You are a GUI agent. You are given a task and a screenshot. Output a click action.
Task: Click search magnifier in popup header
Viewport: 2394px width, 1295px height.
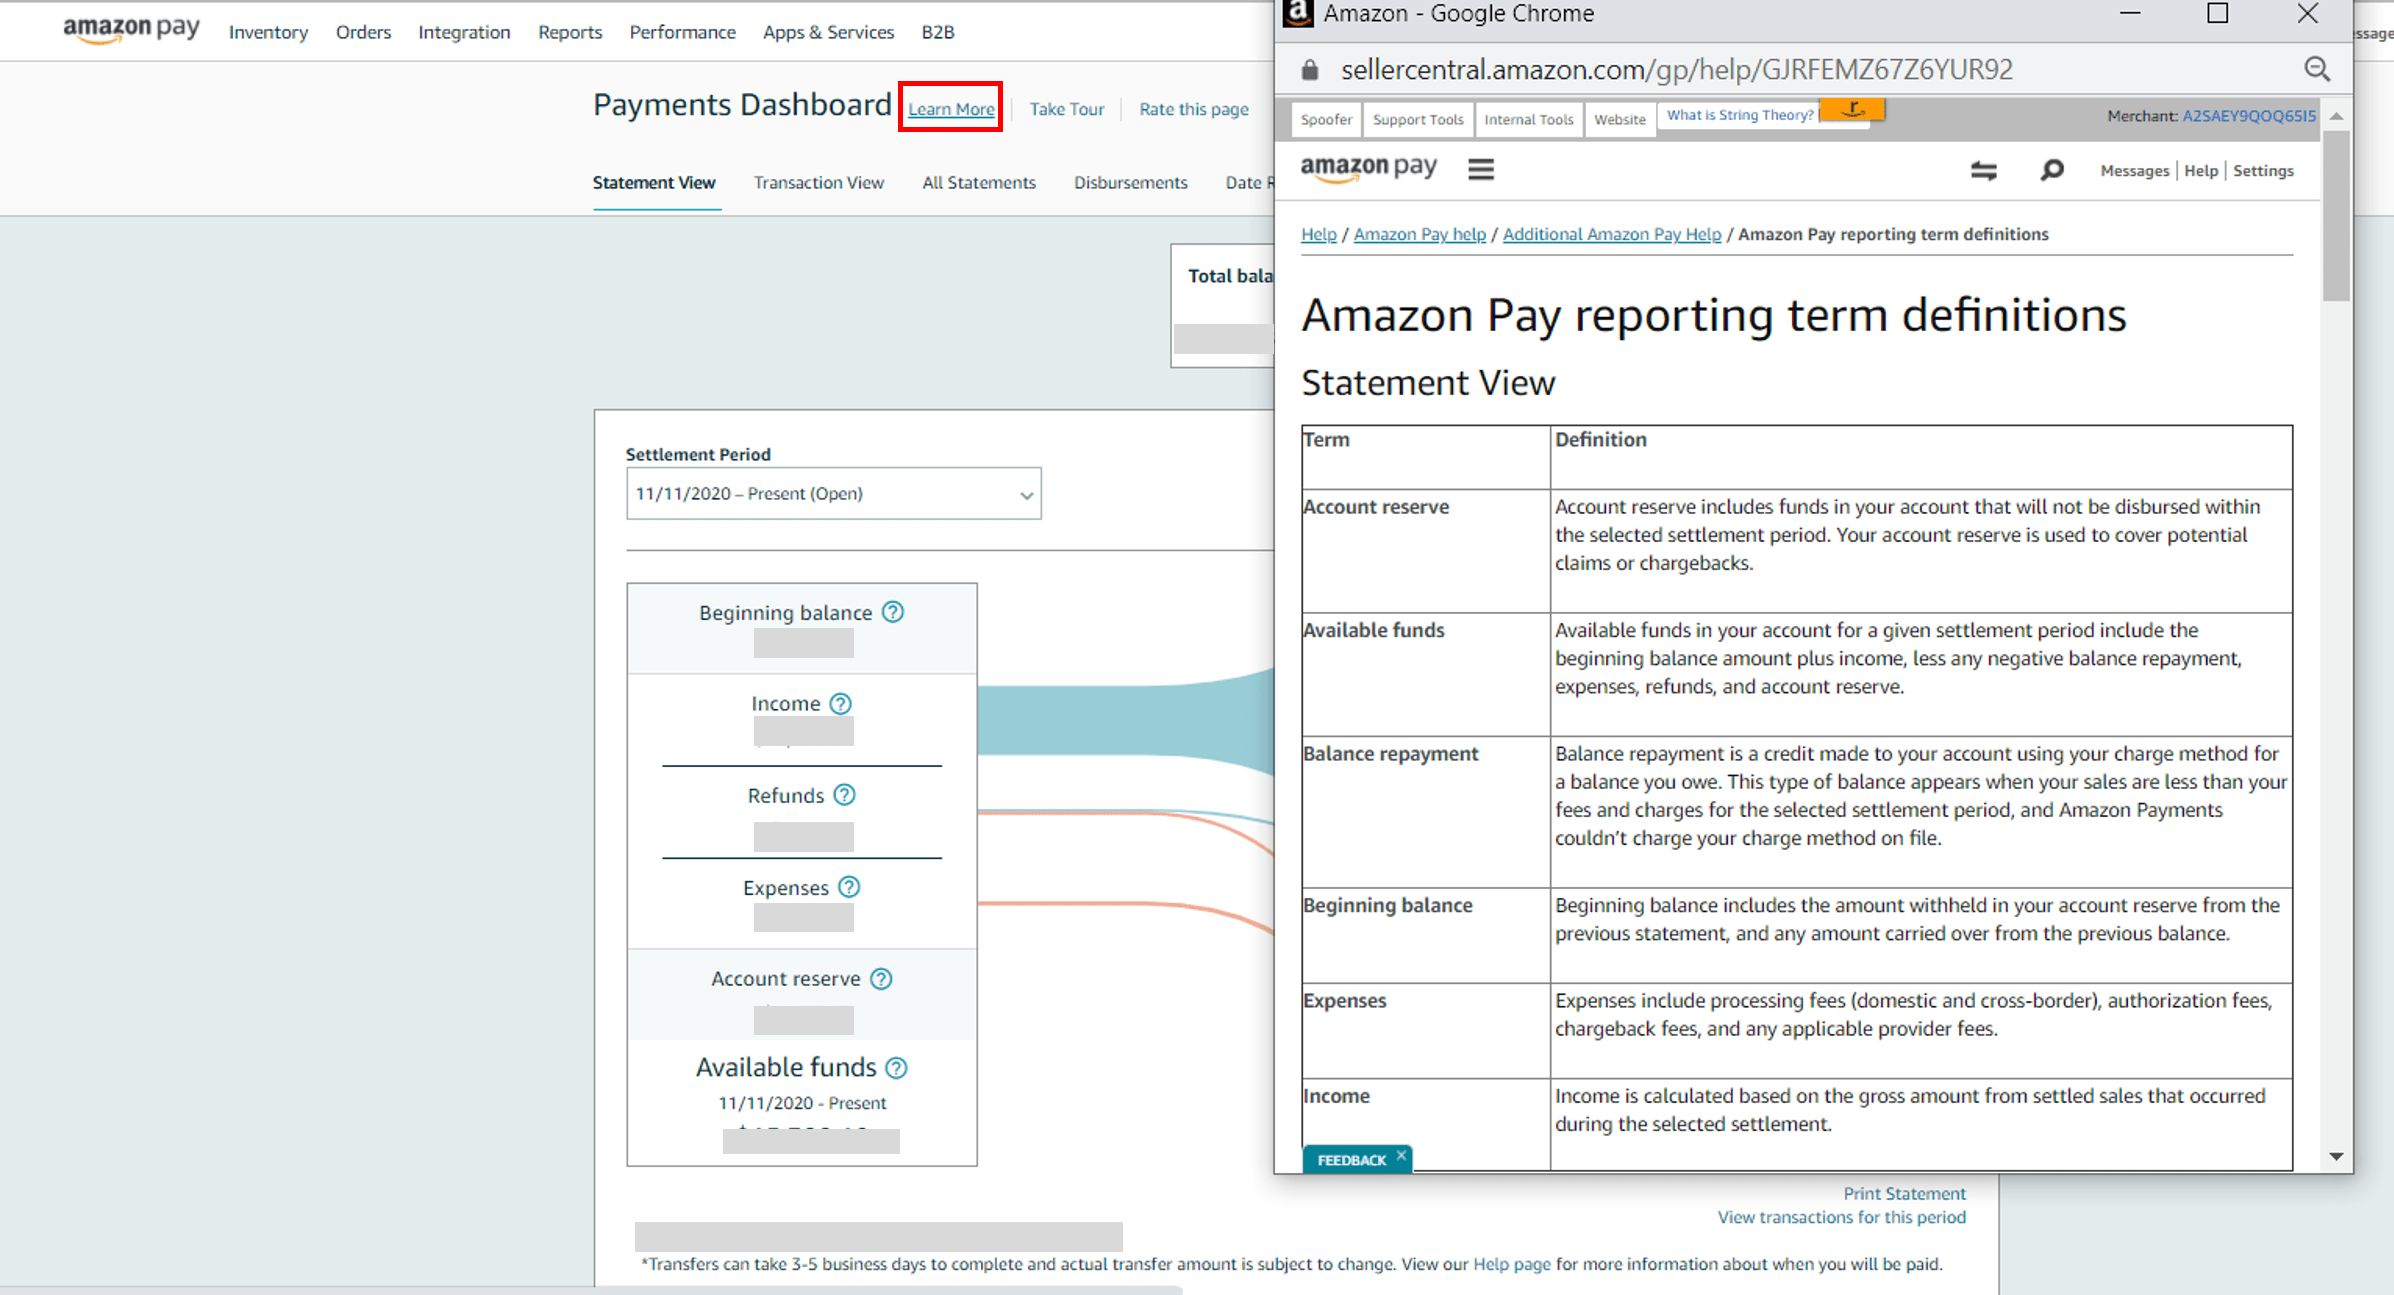[x=2052, y=171]
